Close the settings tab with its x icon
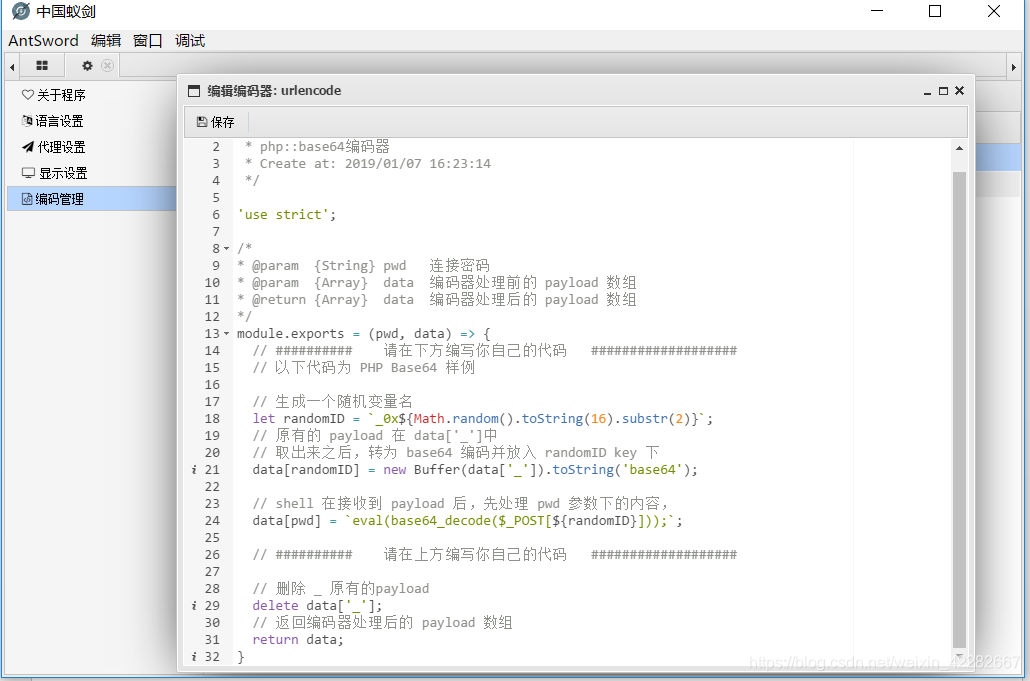This screenshot has width=1030, height=681. pos(107,66)
